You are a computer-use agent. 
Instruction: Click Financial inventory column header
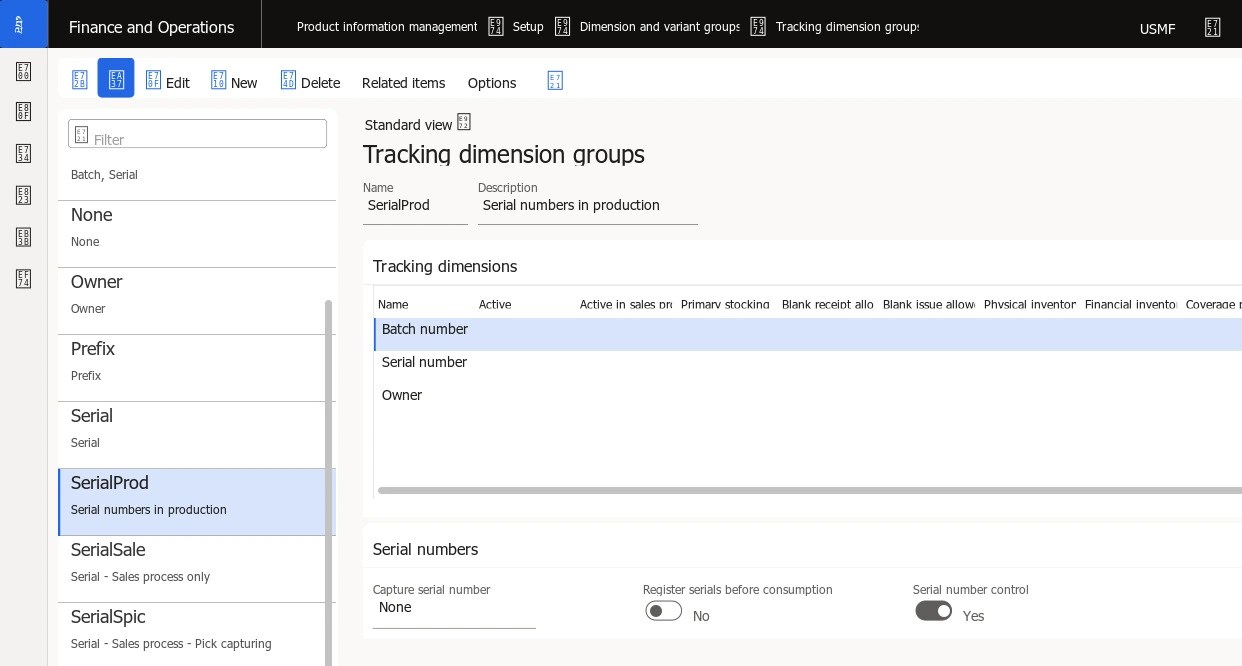1130,304
